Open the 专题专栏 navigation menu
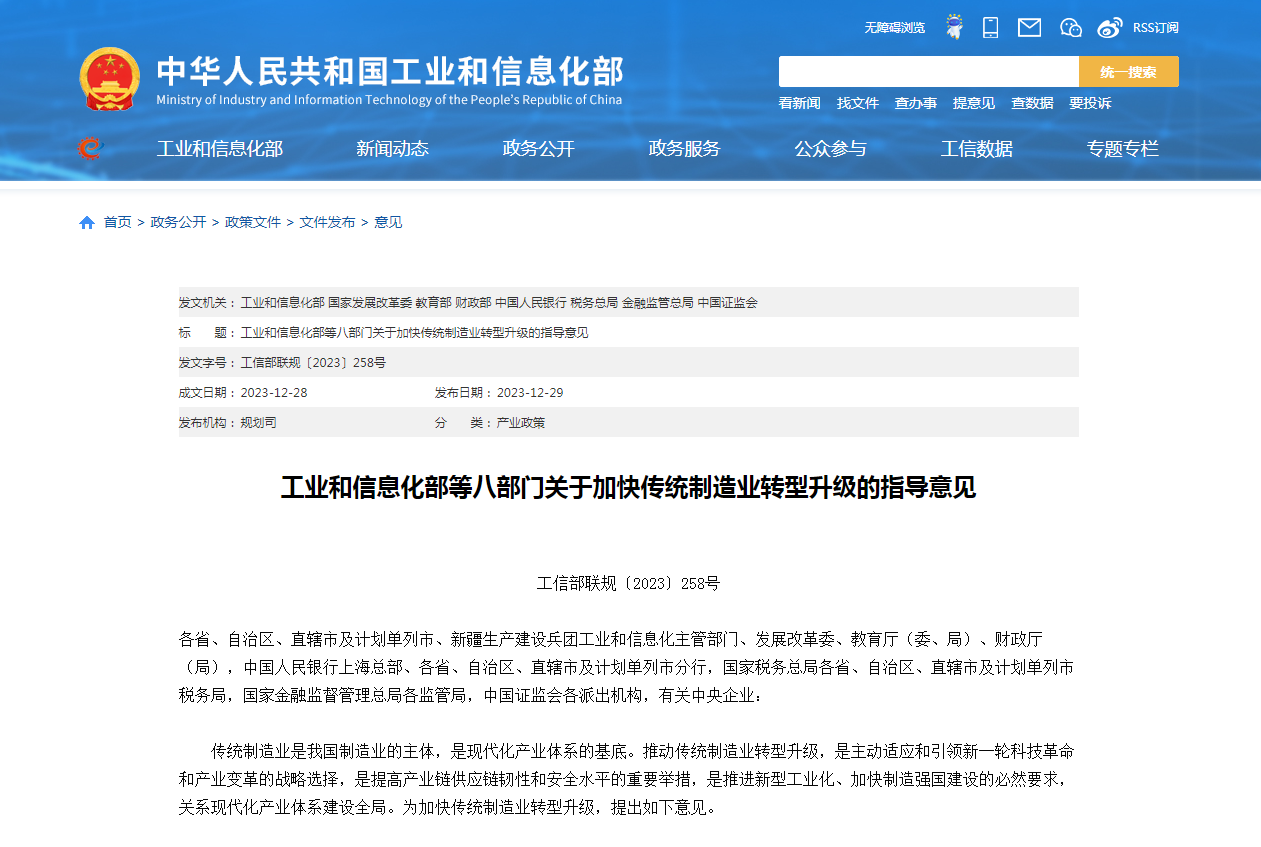 pos(1122,148)
